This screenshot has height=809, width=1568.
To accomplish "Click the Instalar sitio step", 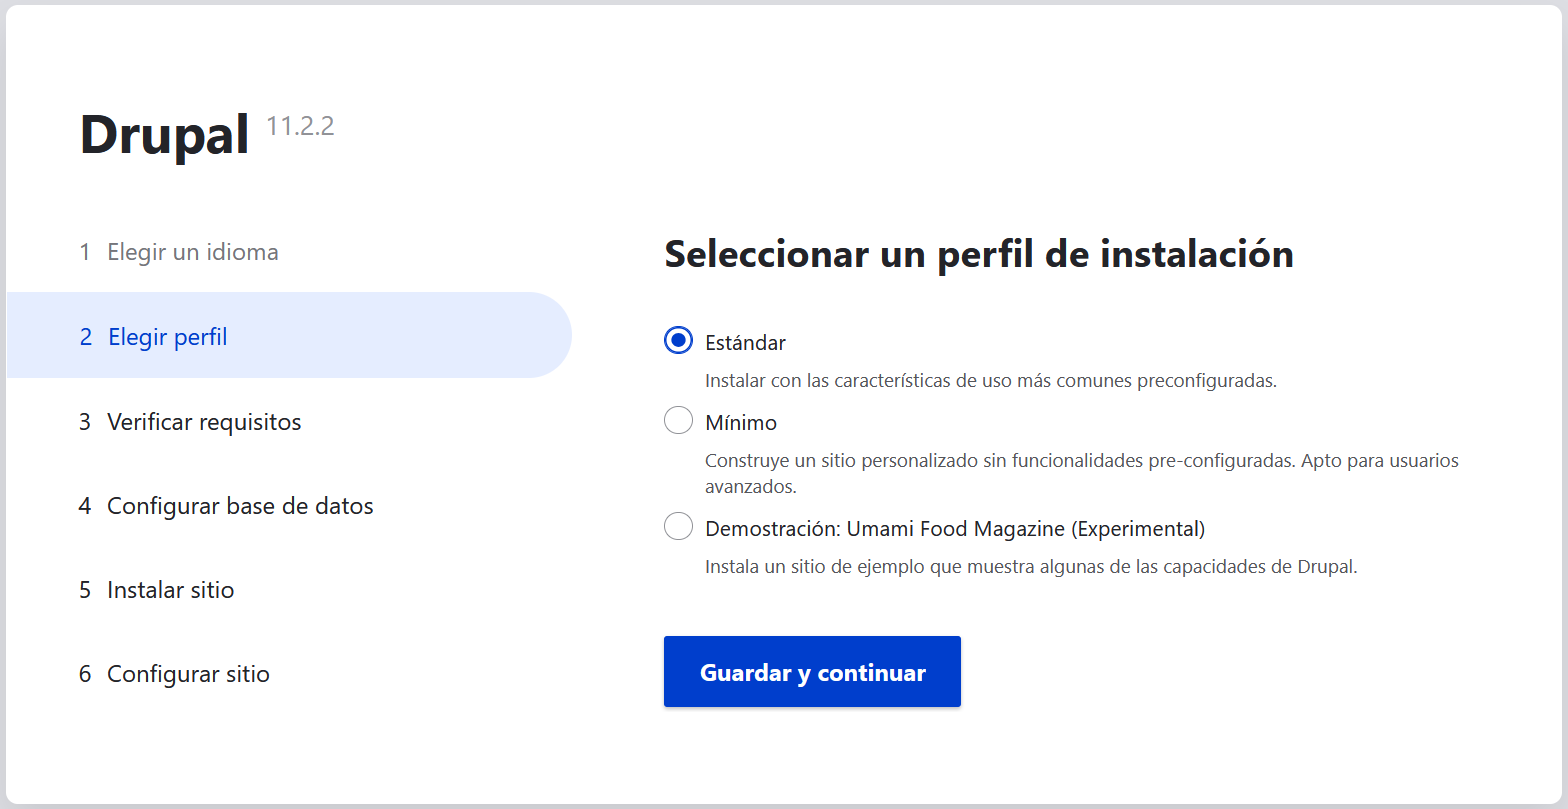I will pos(156,590).
